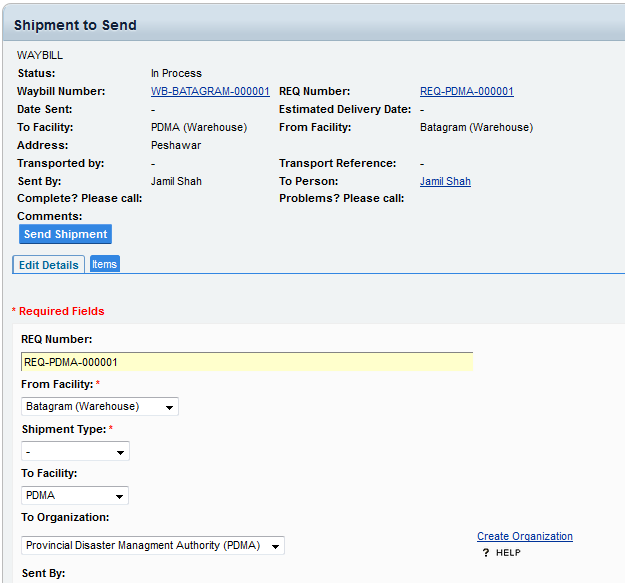
Task: Open the To Organization dropdown
Action: click(x=153, y=546)
